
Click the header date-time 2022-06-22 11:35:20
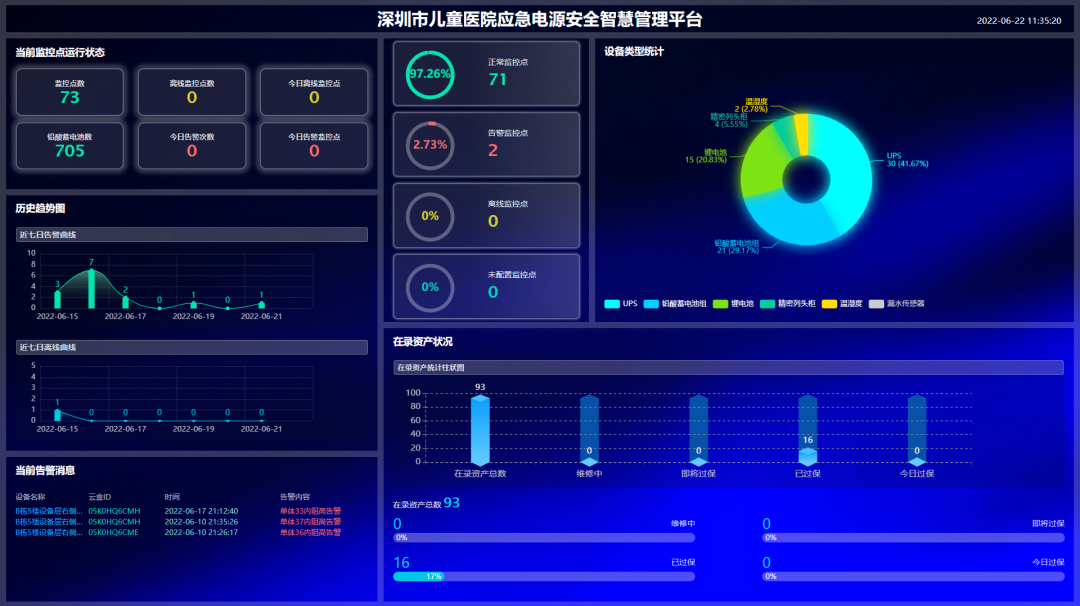[x=1019, y=21]
